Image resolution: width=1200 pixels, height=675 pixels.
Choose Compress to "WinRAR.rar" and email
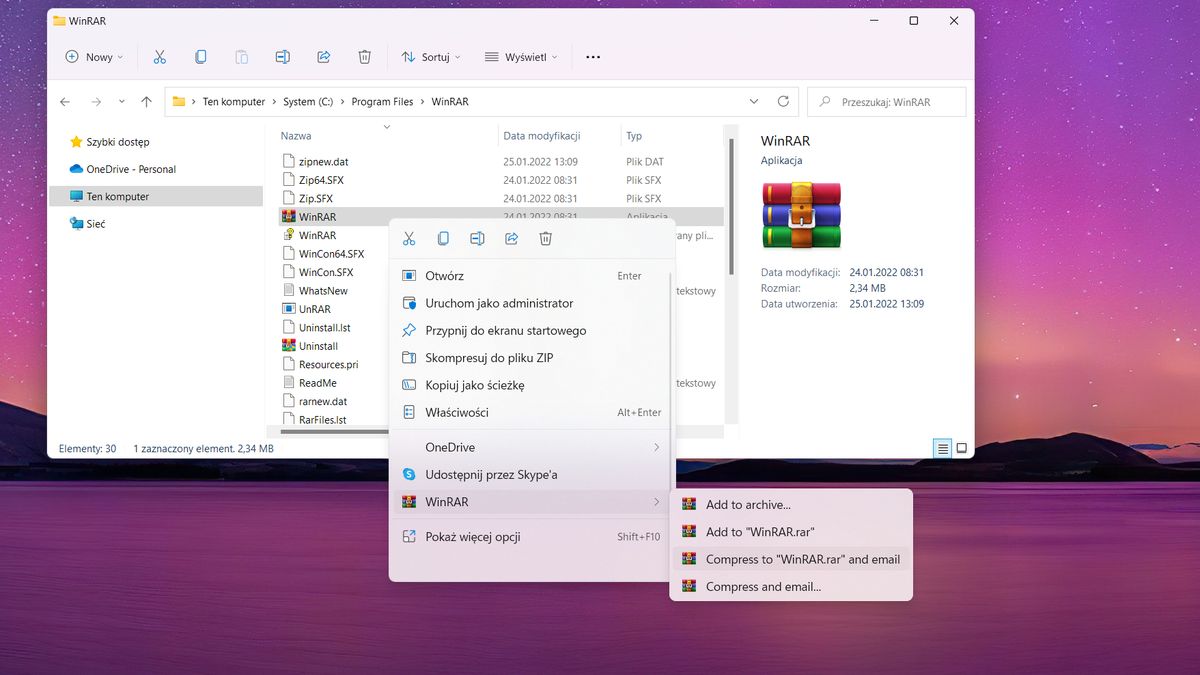tap(791, 559)
